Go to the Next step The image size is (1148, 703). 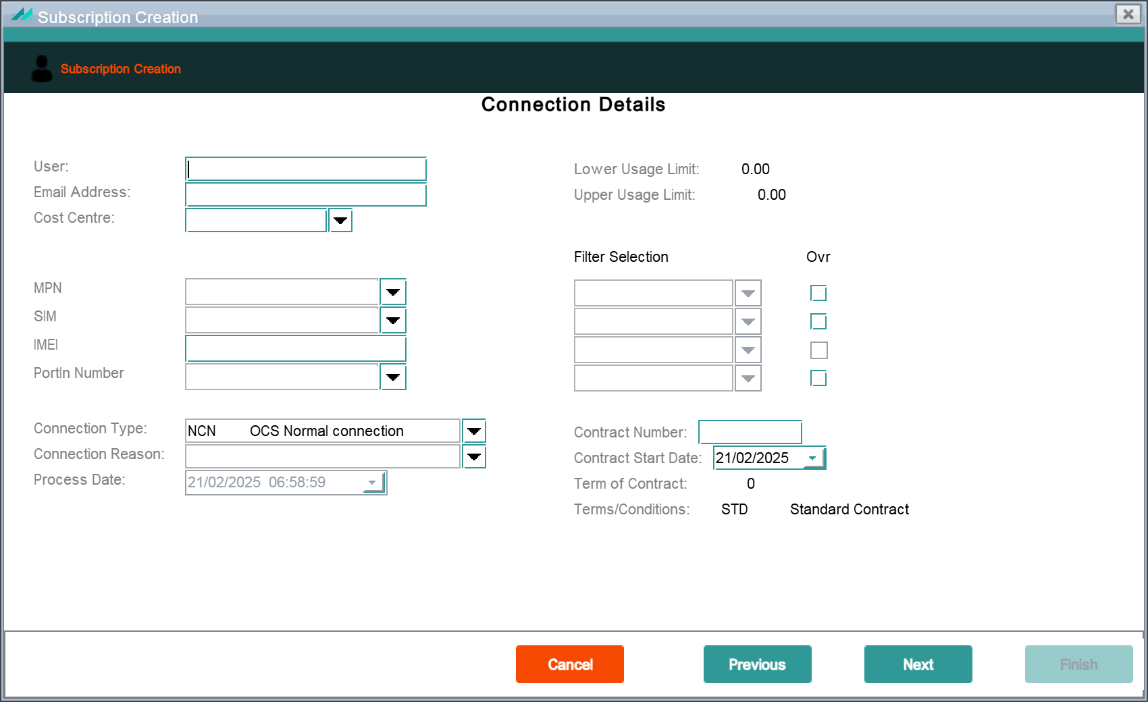[x=918, y=664]
